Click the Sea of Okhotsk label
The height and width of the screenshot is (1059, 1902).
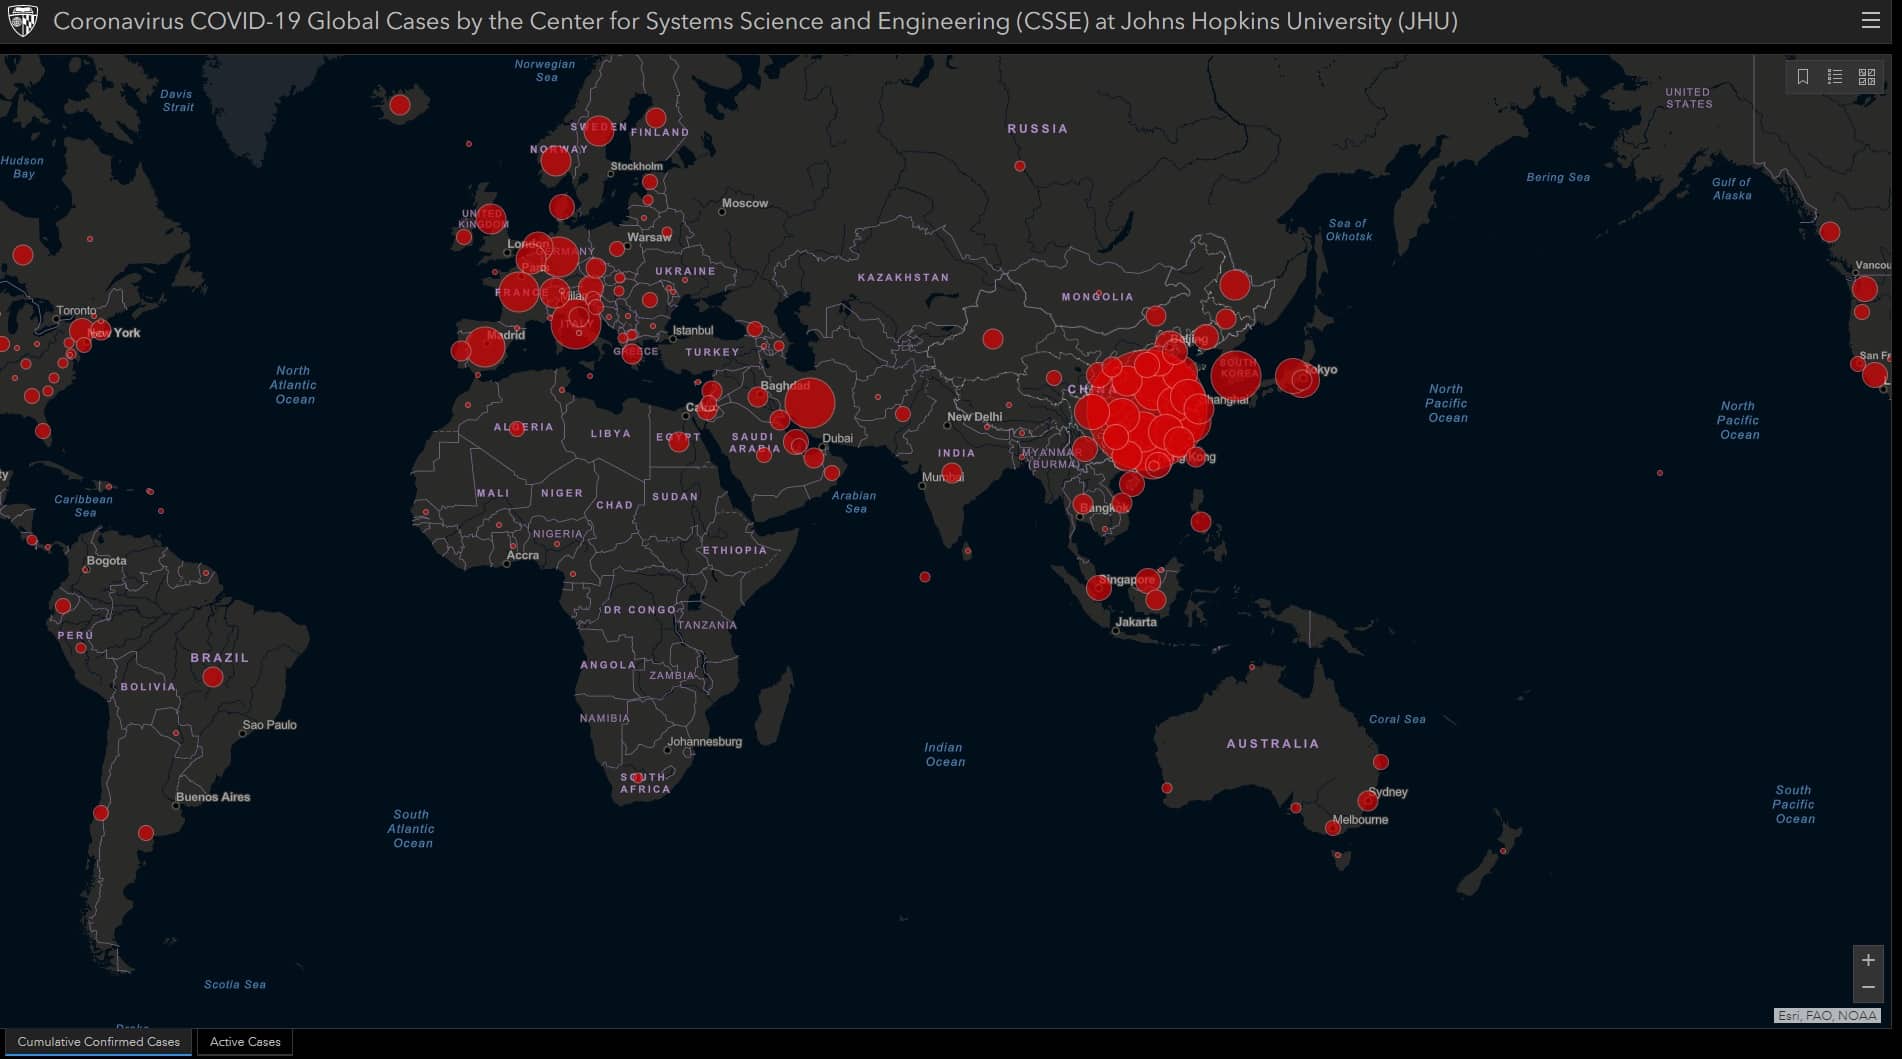[1348, 230]
